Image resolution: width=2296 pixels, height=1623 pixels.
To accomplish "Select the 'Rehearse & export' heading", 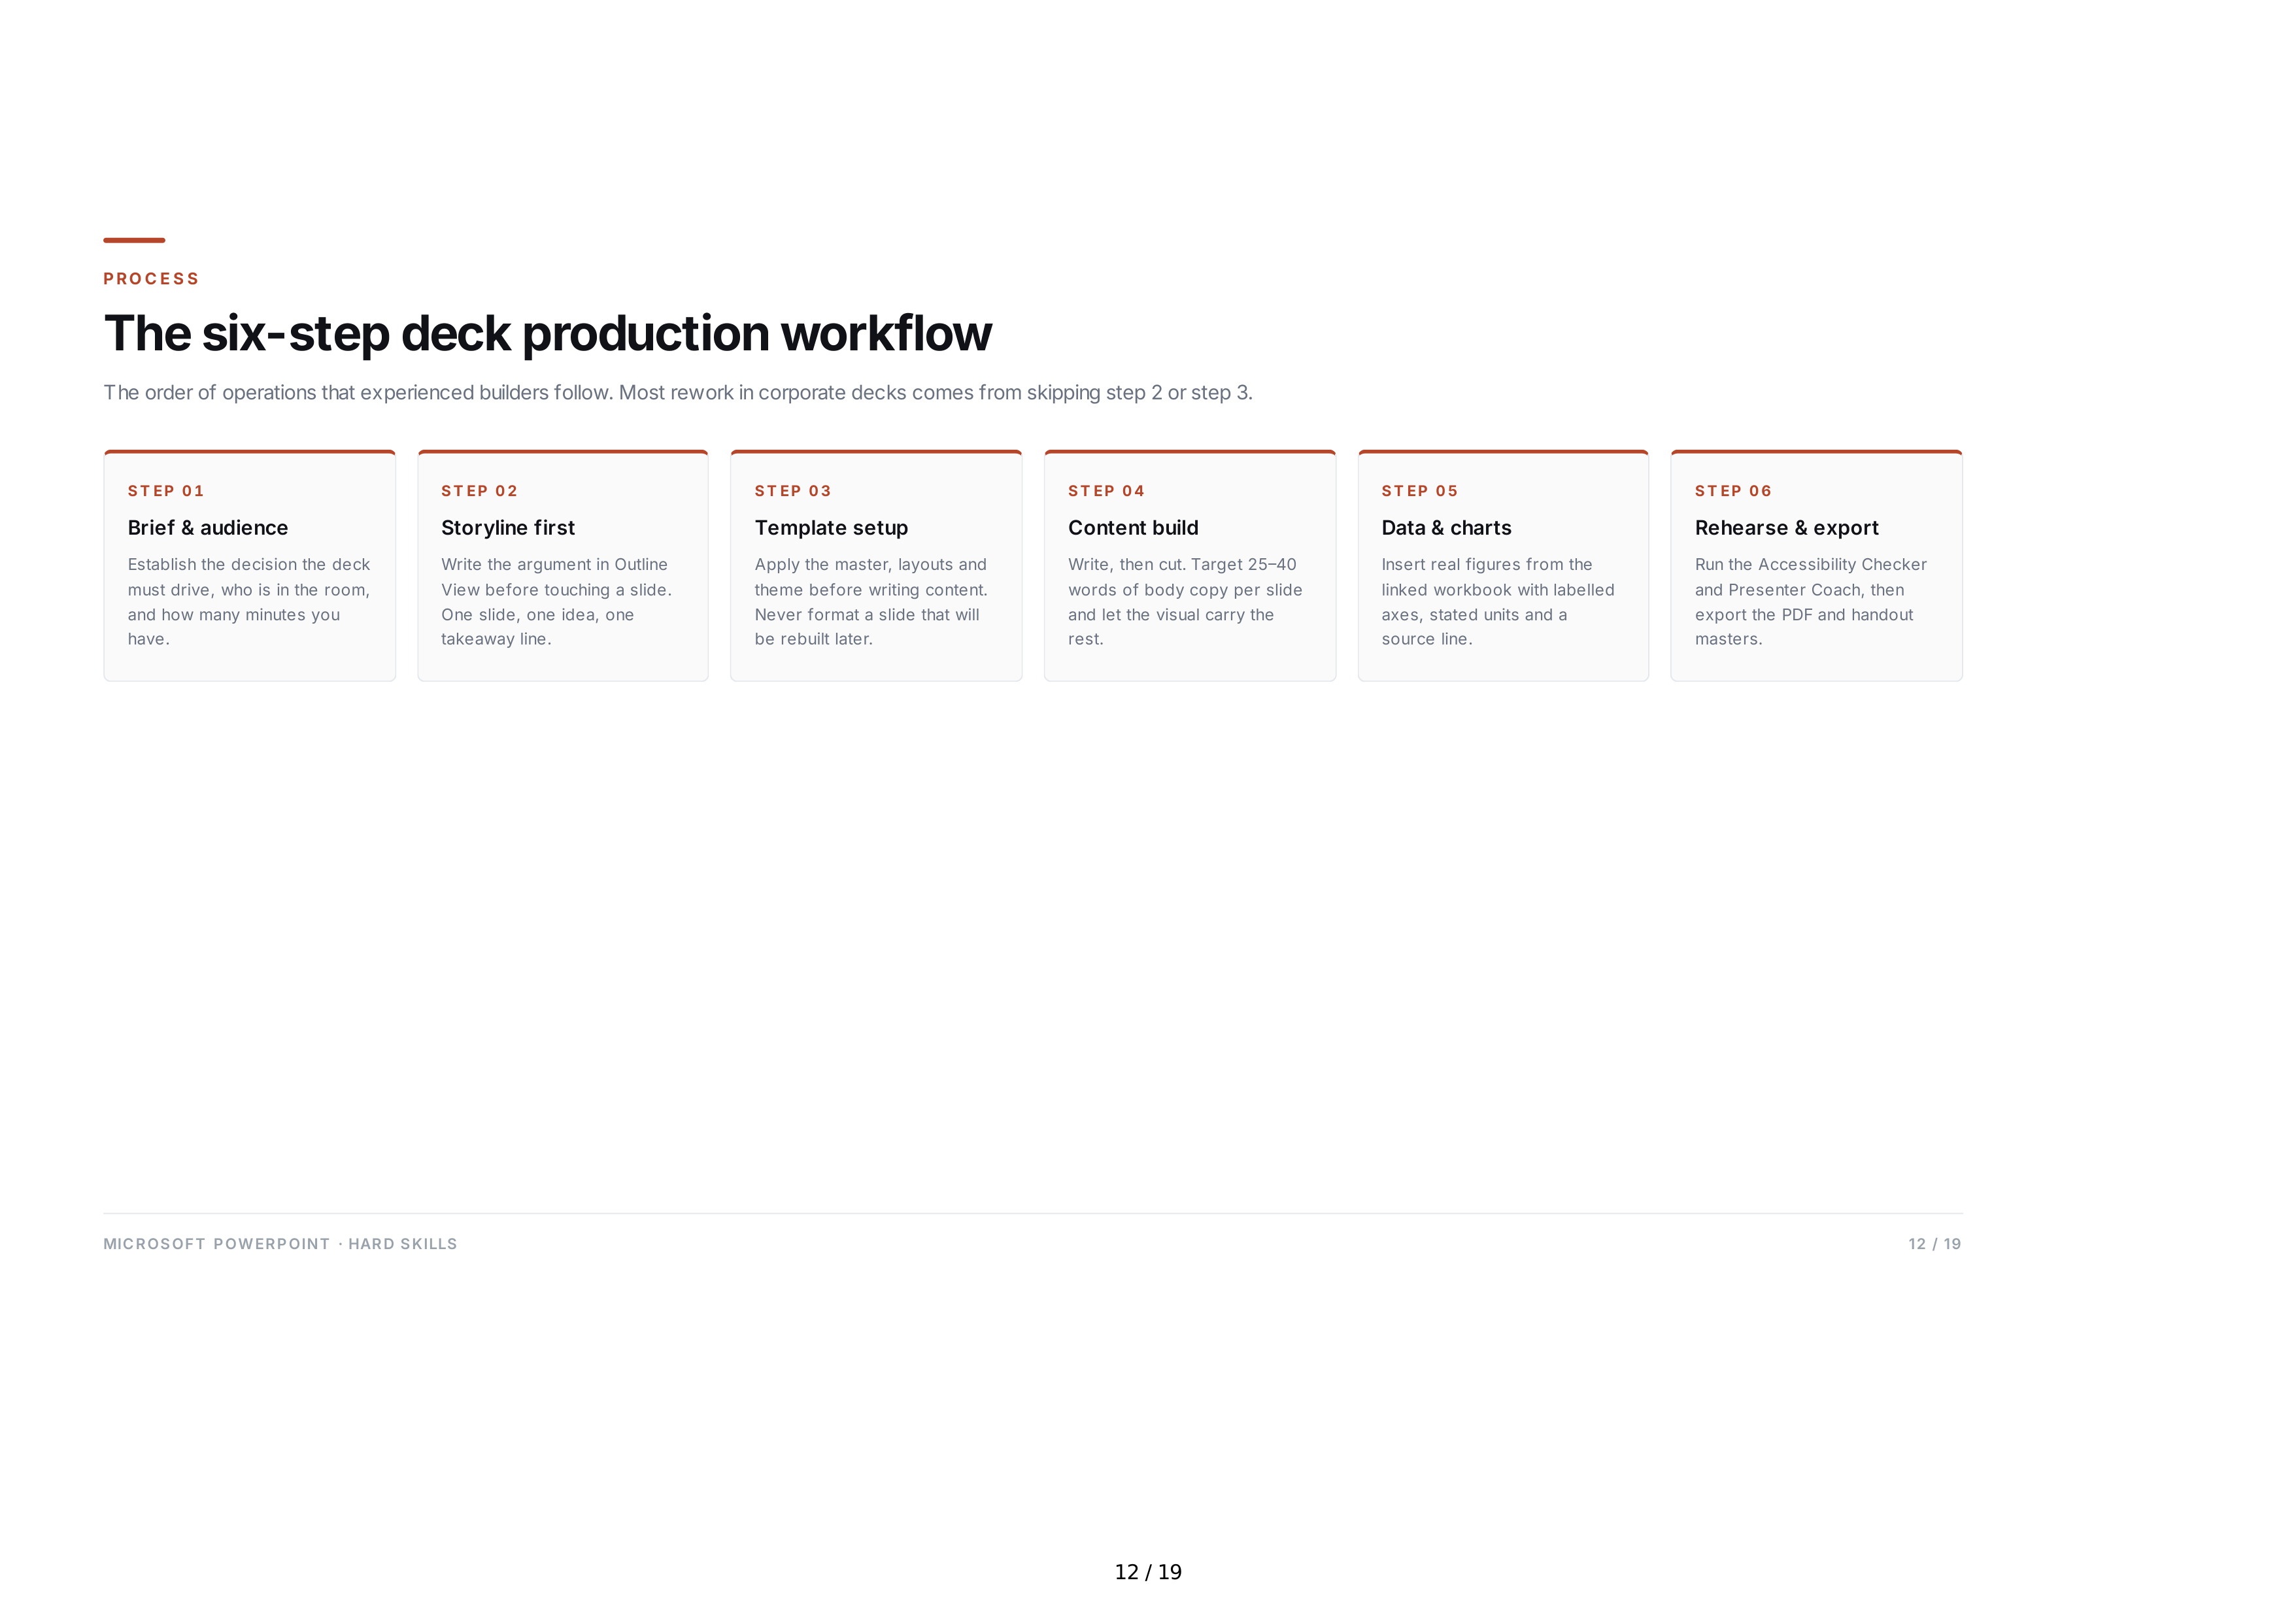I will [x=1786, y=528].
